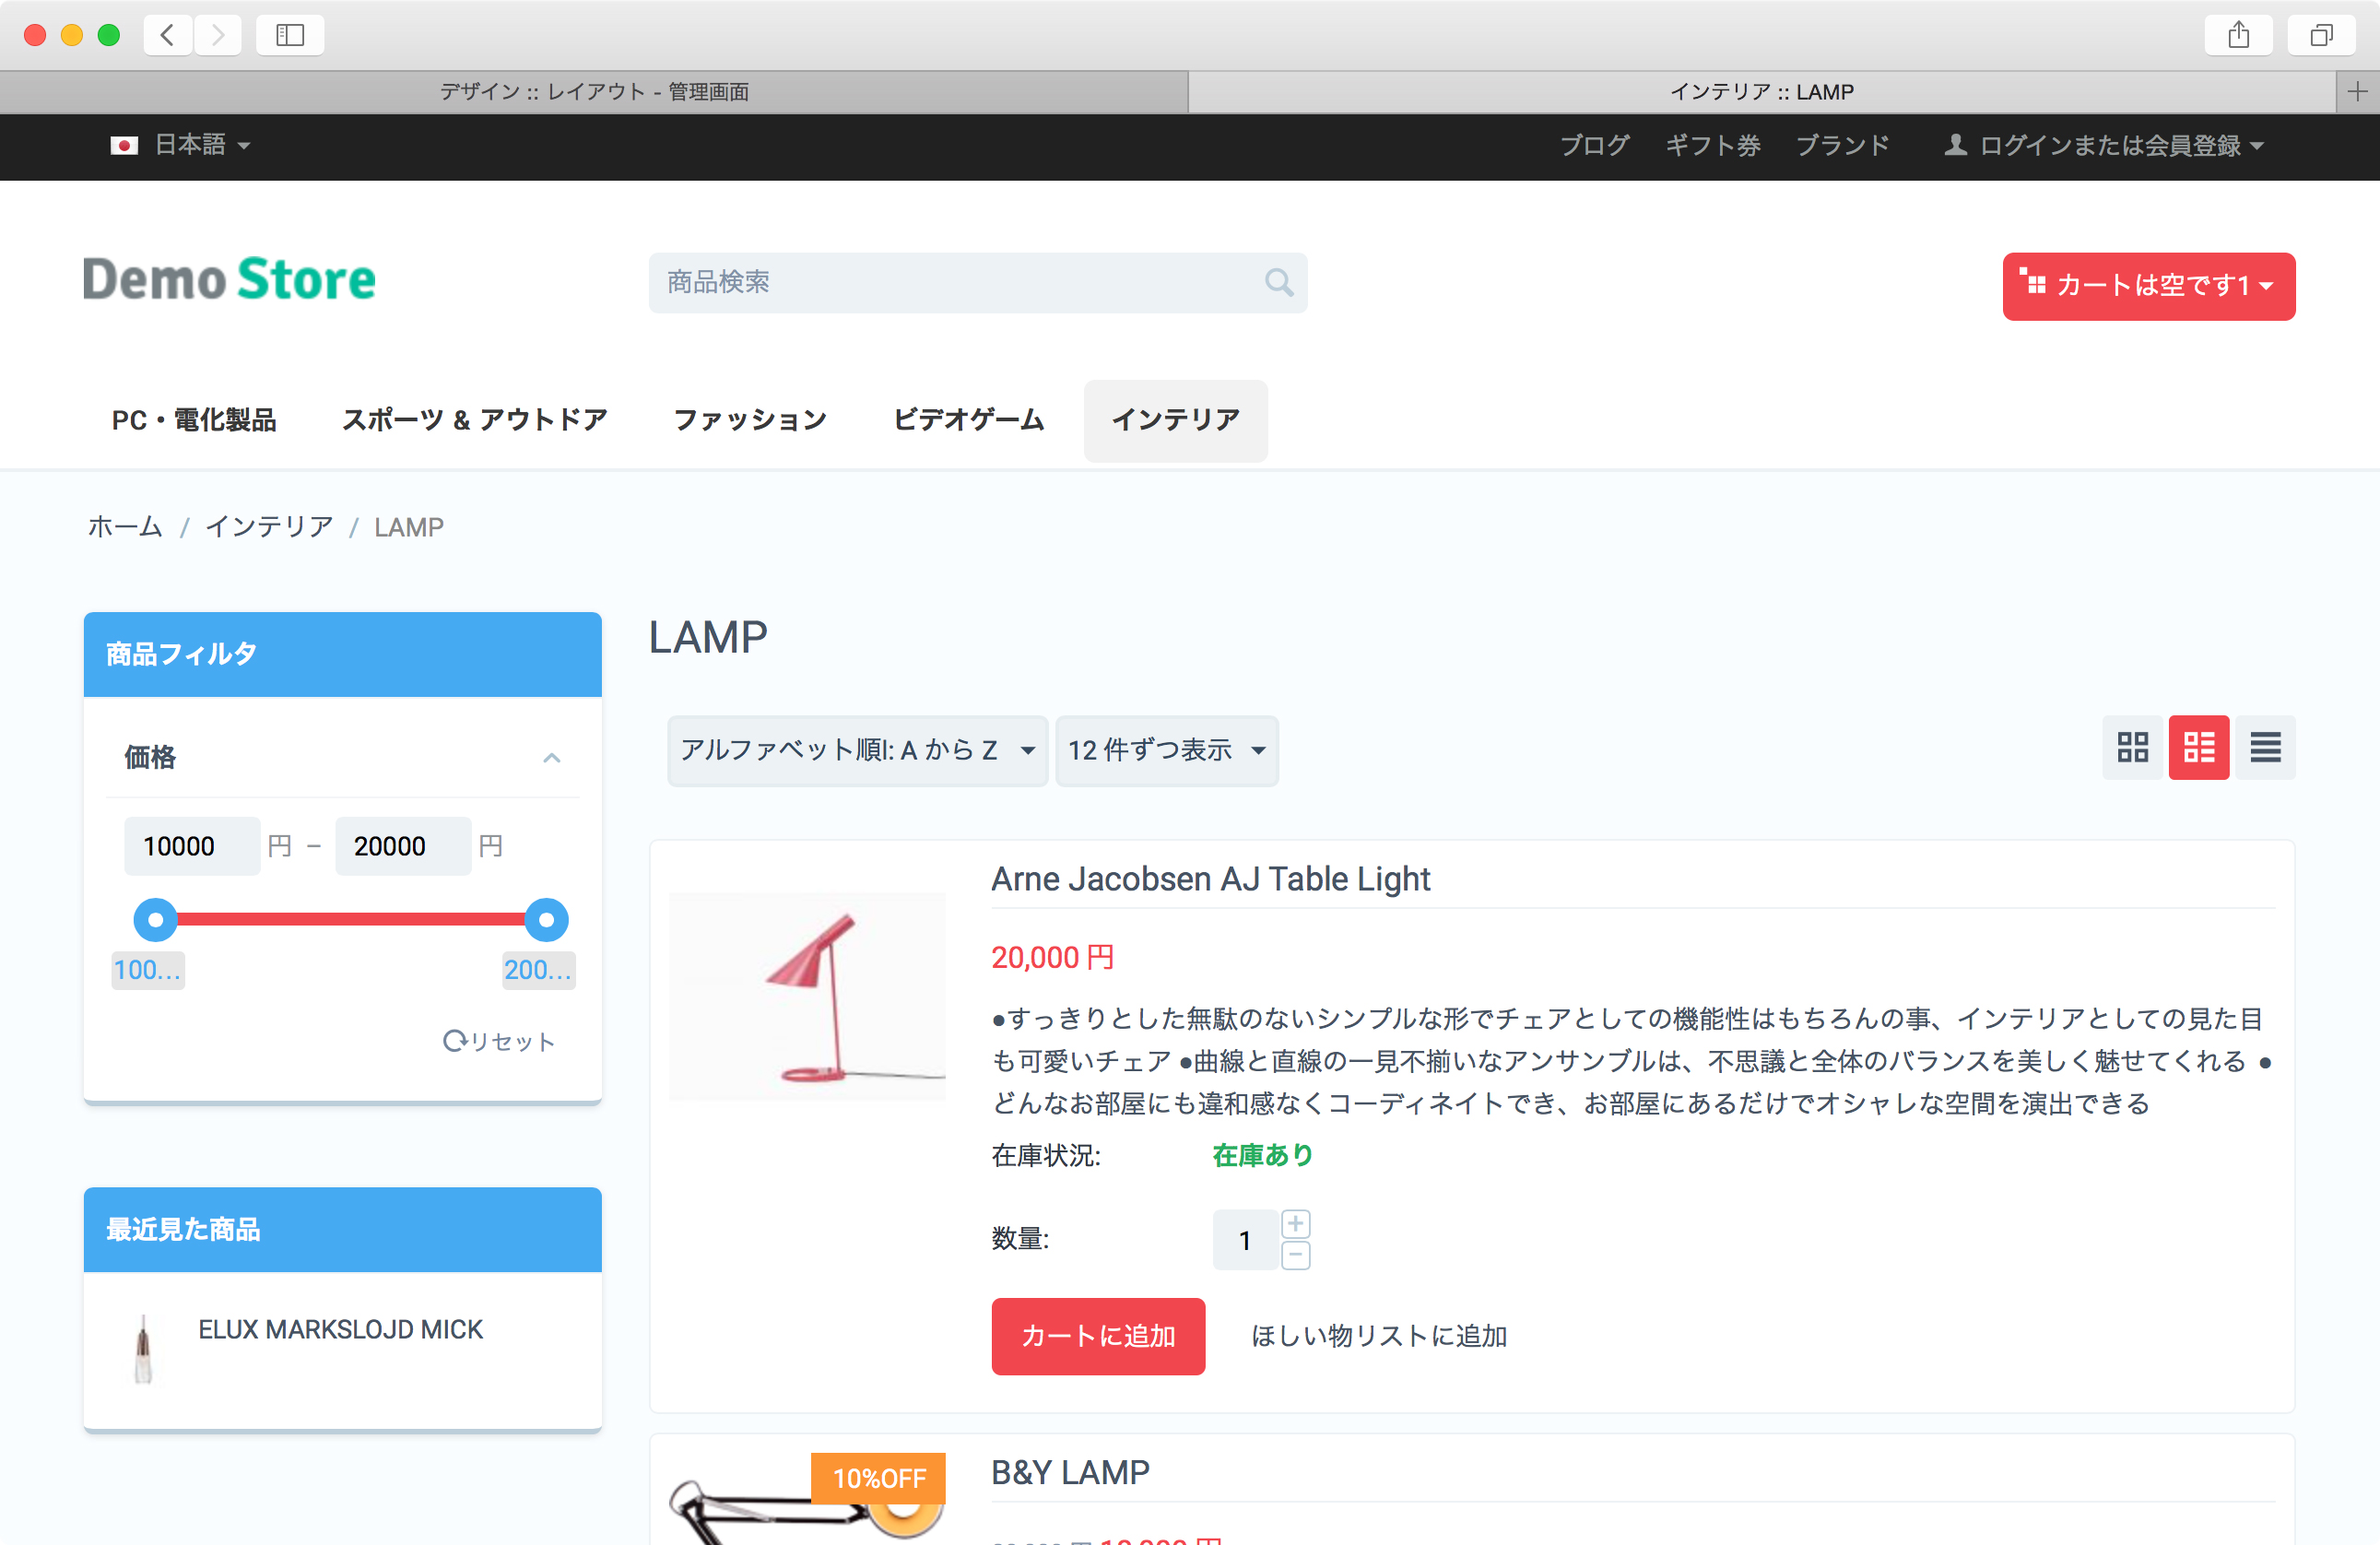Click ほしい物リストに追加 link
The image size is (2380, 1545).
pyautogui.click(x=1379, y=1336)
